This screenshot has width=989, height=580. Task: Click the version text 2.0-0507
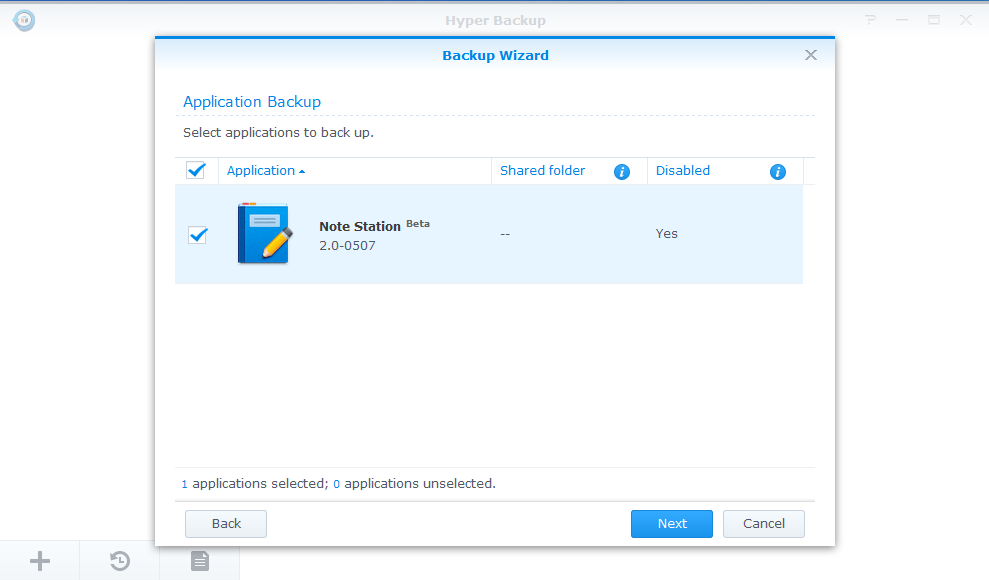pyautogui.click(x=347, y=246)
